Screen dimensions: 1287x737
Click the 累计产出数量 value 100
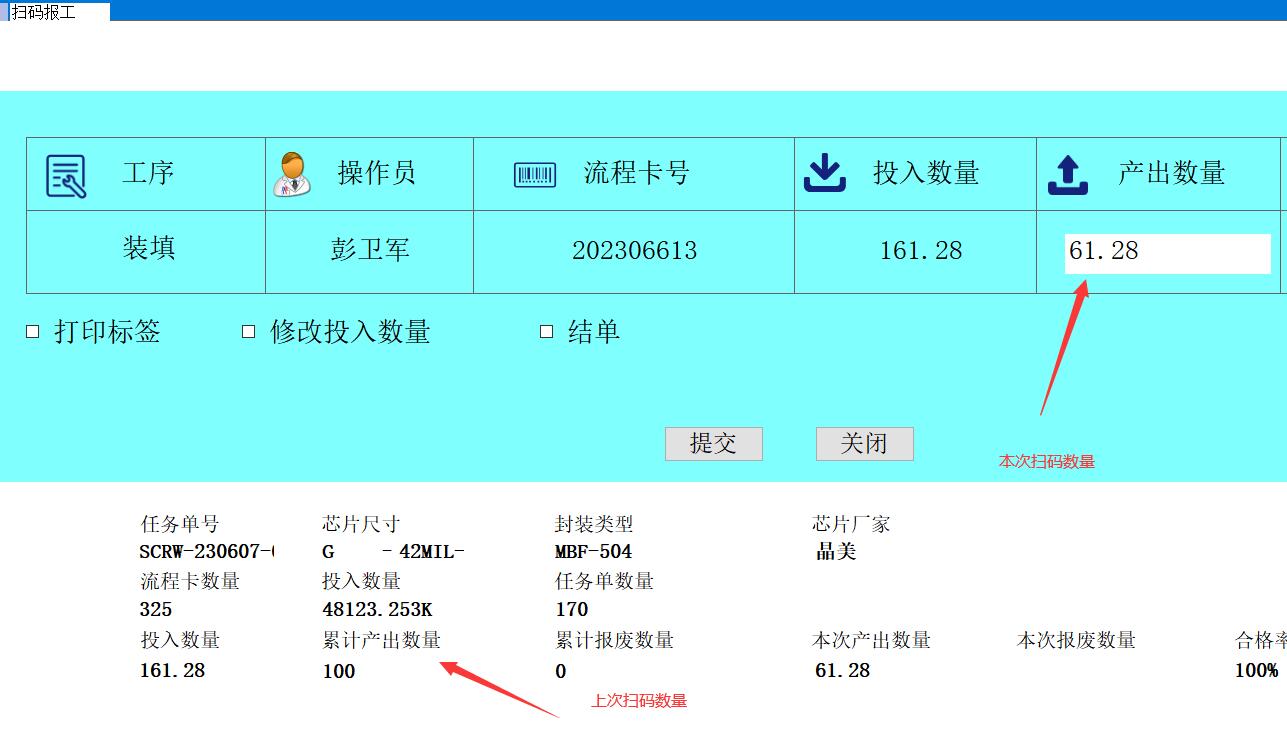339,671
